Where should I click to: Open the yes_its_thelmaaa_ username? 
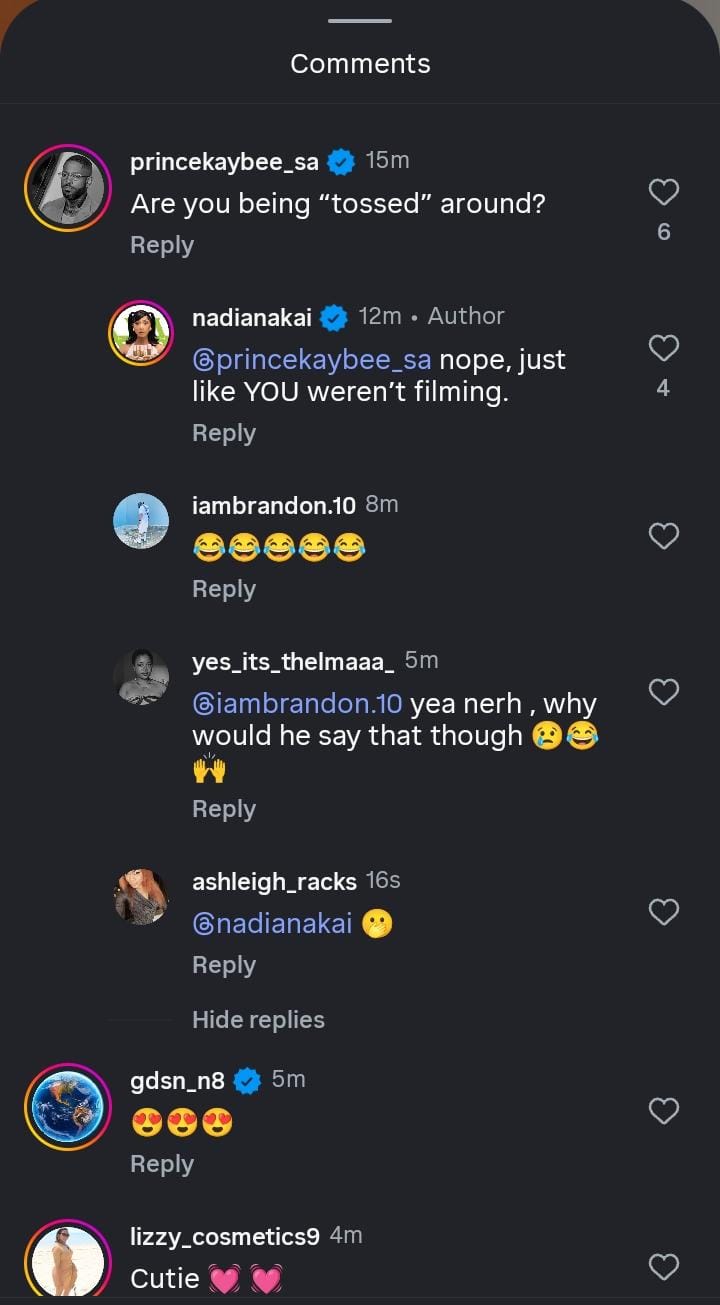pos(293,661)
